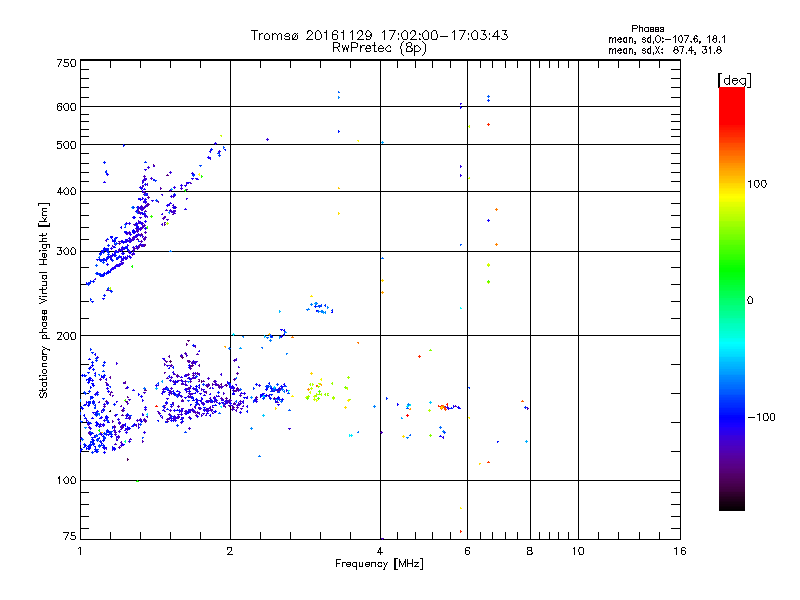
Task: Click the y-axis '100' tick label
Action: point(66,481)
